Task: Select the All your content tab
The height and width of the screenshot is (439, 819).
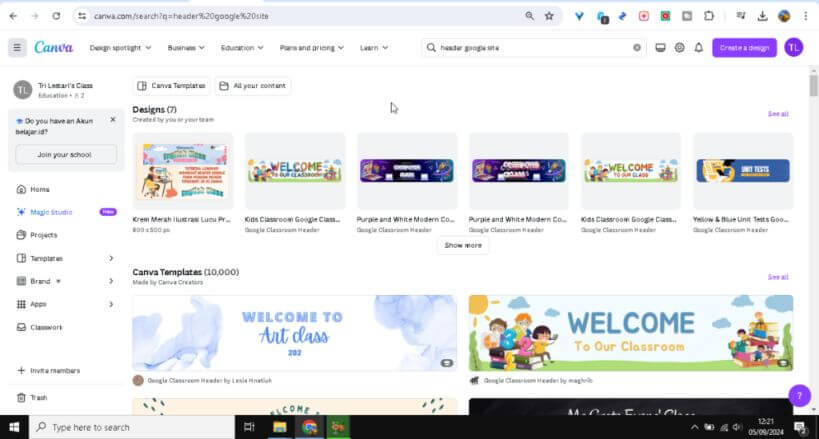Action: pos(253,86)
